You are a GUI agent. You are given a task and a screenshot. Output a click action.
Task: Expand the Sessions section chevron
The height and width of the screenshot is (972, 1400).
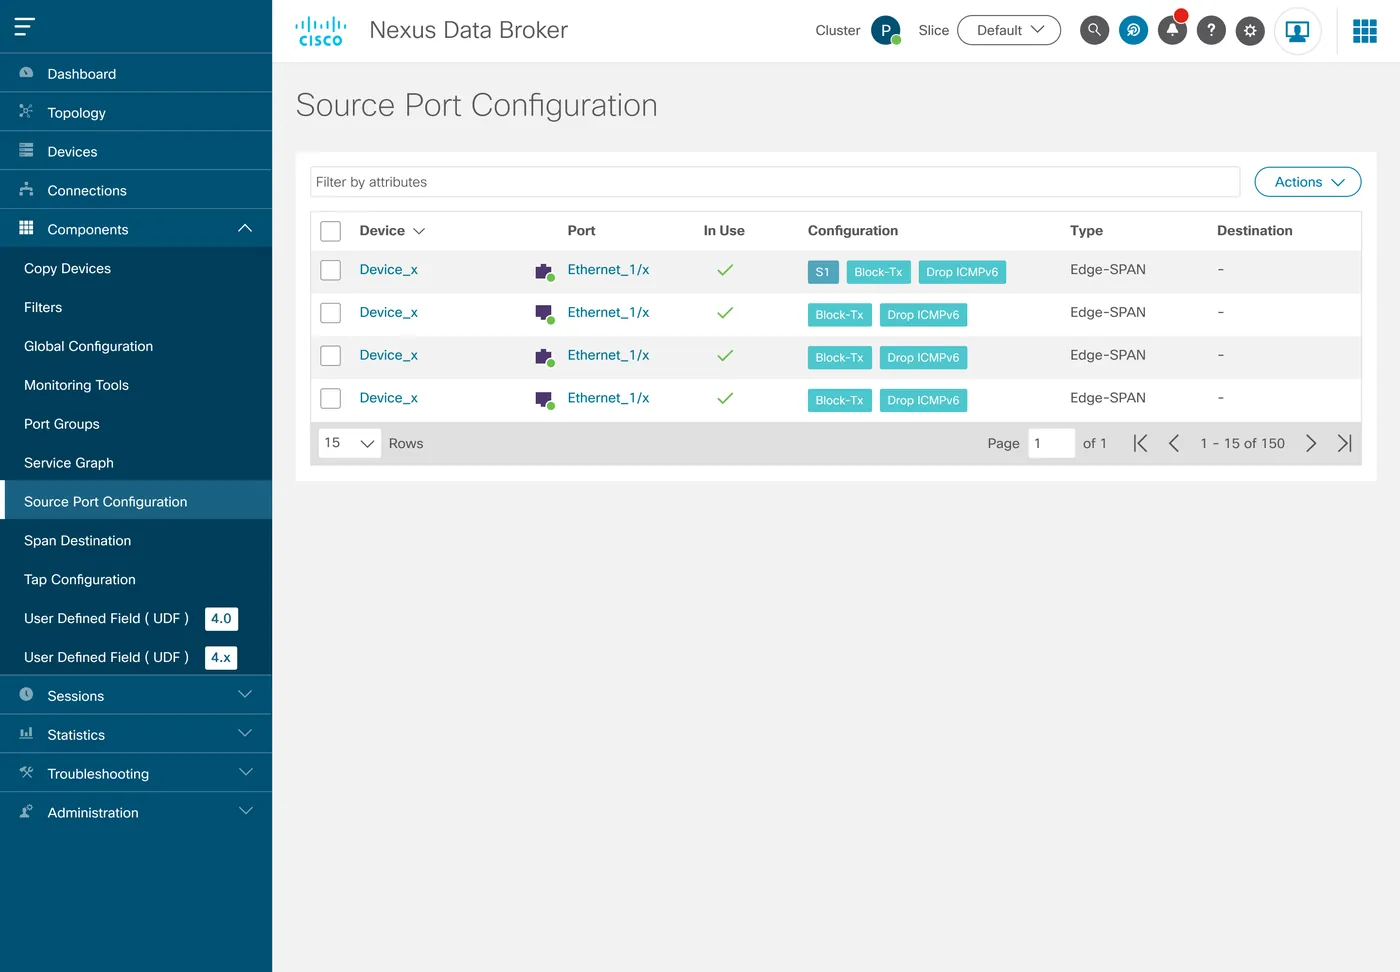[x=245, y=695]
